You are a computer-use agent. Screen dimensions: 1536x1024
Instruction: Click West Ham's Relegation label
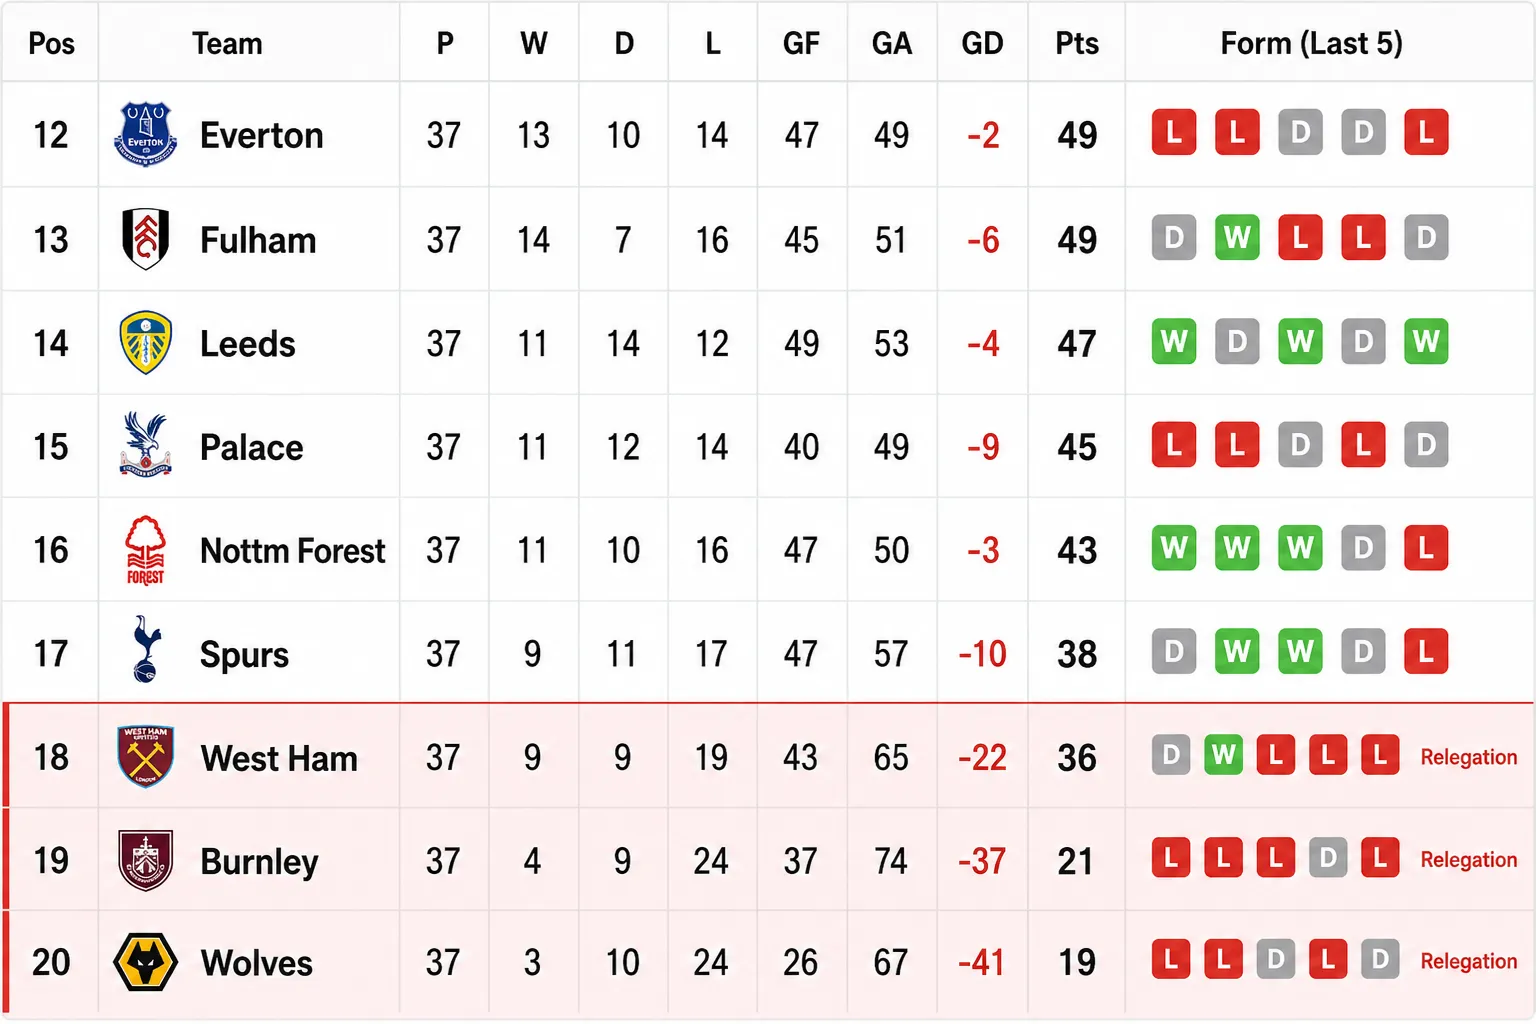coord(1468,757)
